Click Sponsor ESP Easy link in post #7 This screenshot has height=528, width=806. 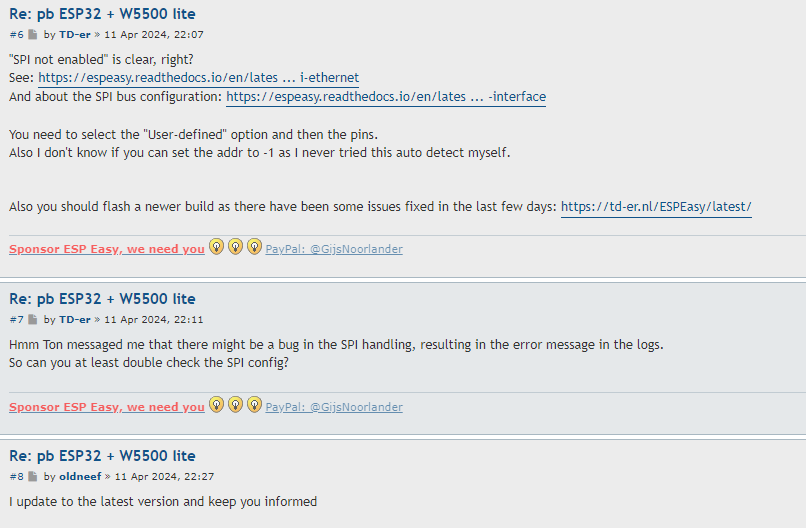[107, 407]
